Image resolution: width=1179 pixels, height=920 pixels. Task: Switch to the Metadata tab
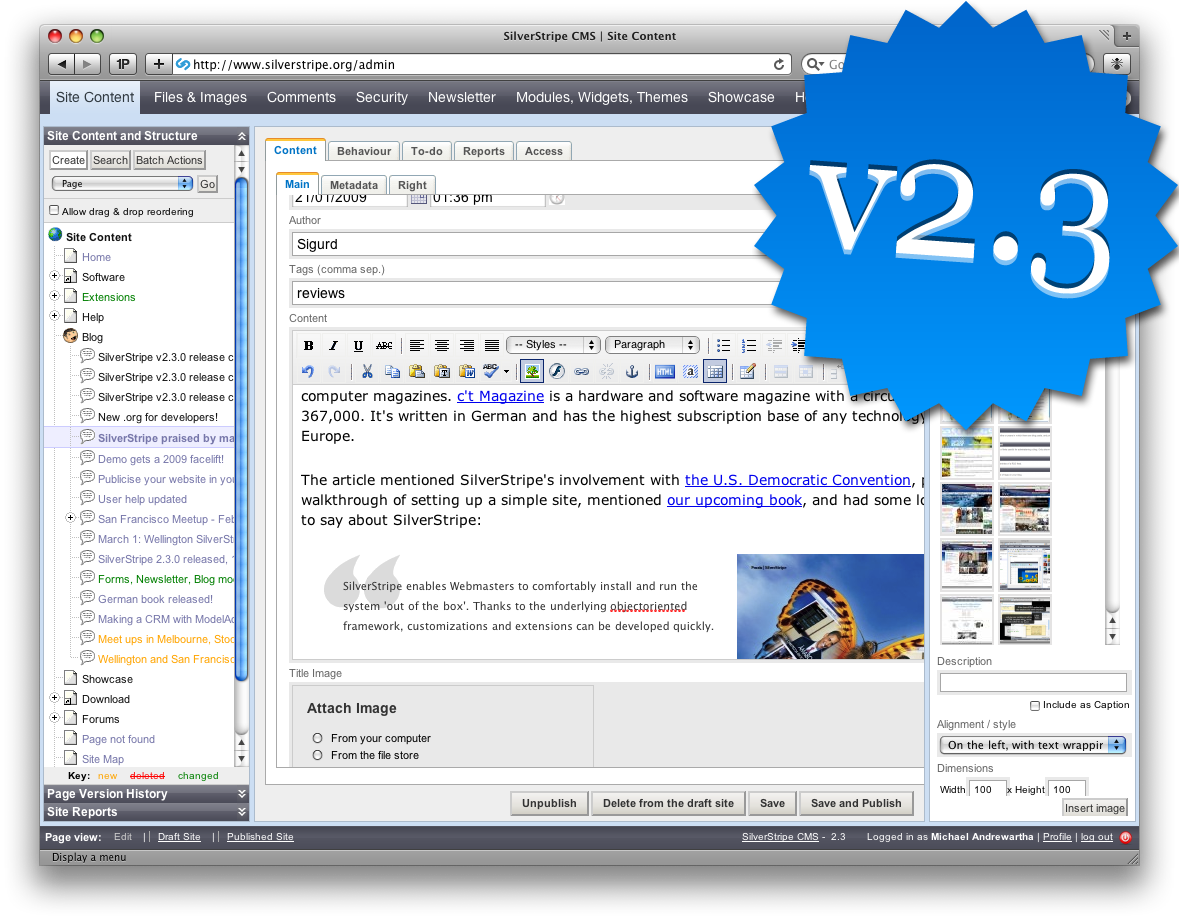coord(353,184)
